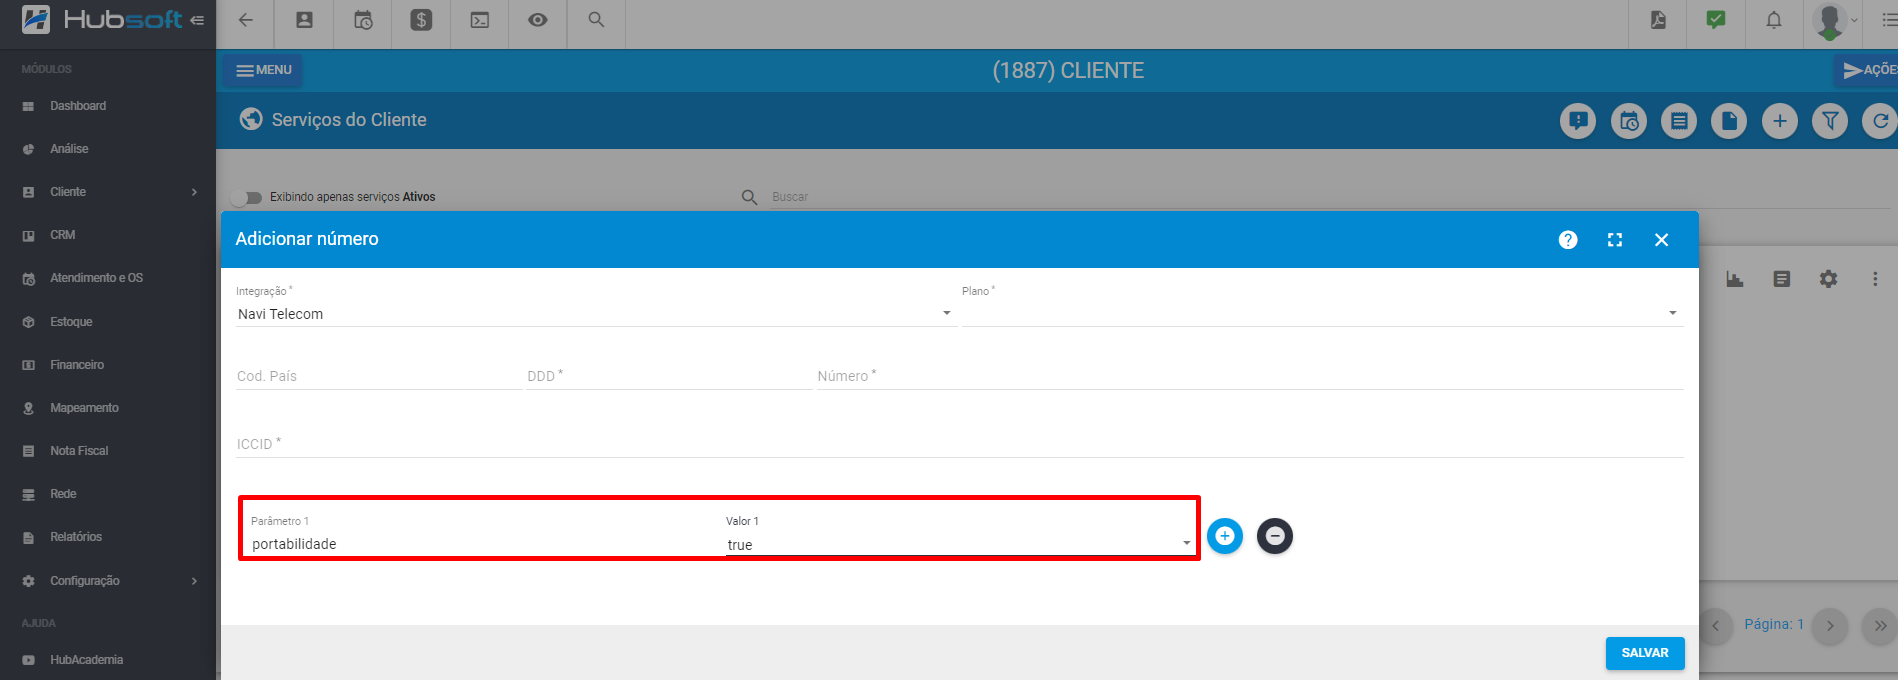Go to the previous page arrow
The width and height of the screenshot is (1898, 680).
(x=1715, y=626)
